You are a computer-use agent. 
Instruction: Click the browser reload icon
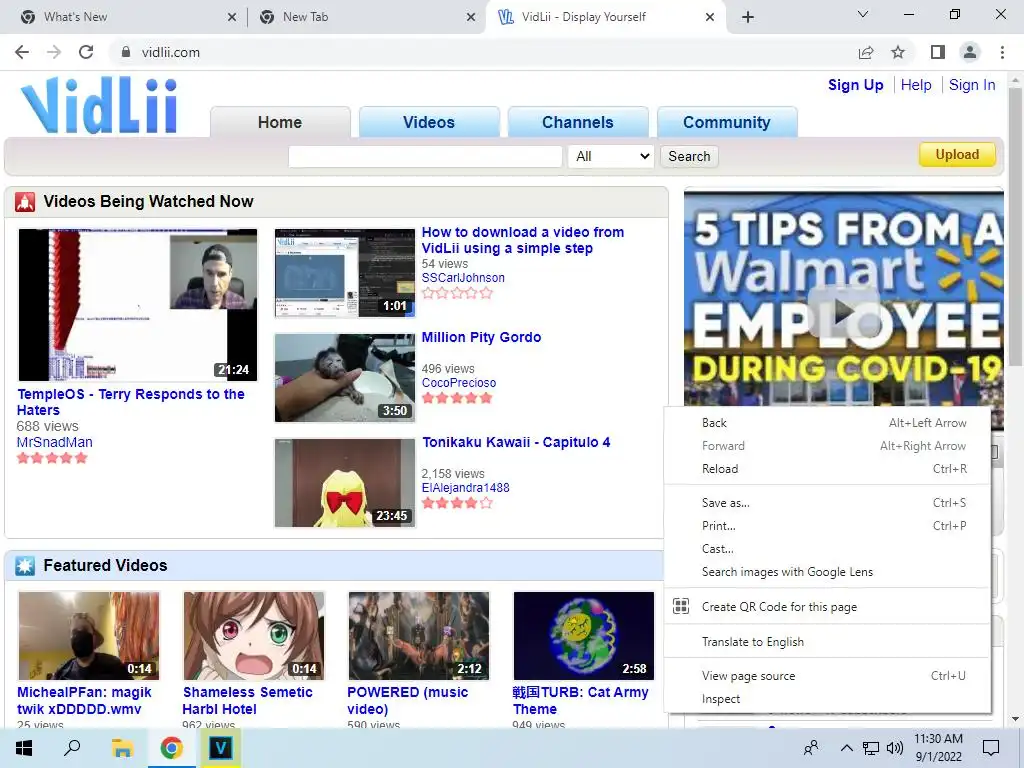86,52
